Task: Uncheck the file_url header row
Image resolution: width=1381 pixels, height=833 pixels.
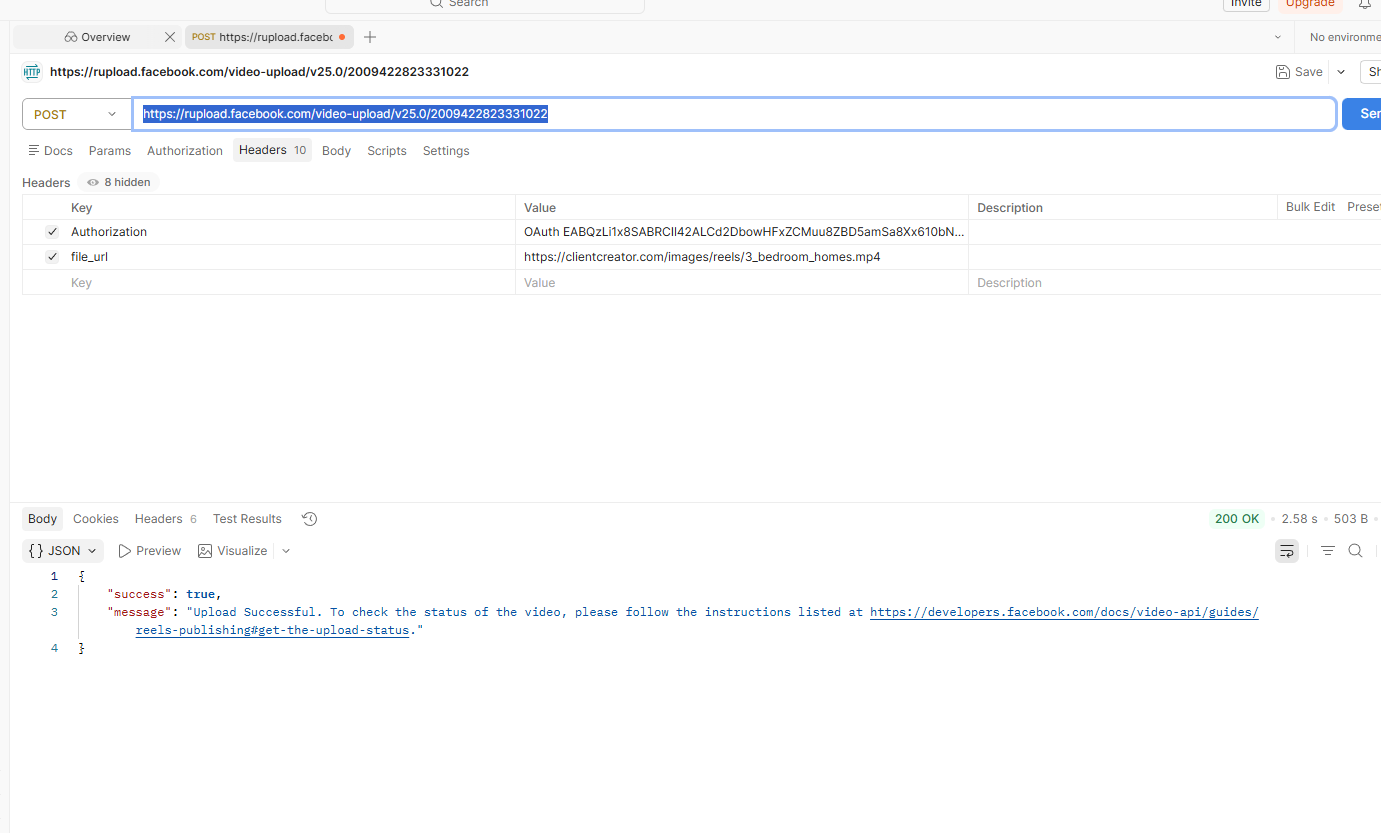Action: click(52, 257)
